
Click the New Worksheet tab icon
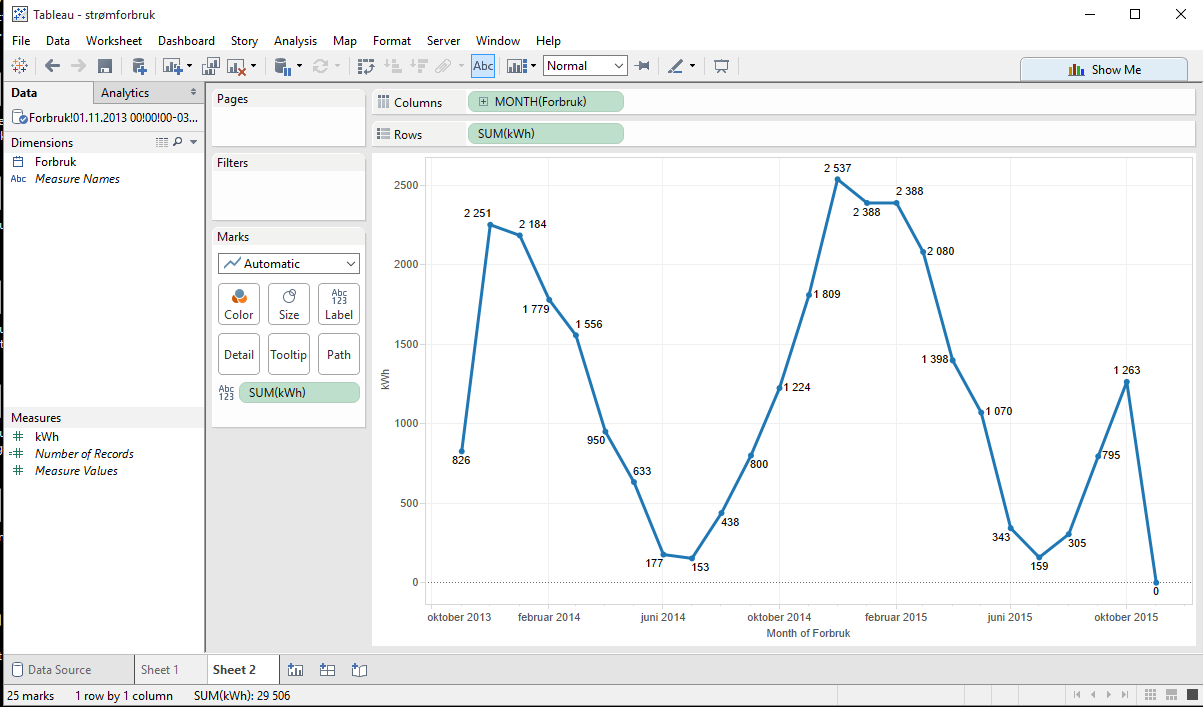point(295,670)
